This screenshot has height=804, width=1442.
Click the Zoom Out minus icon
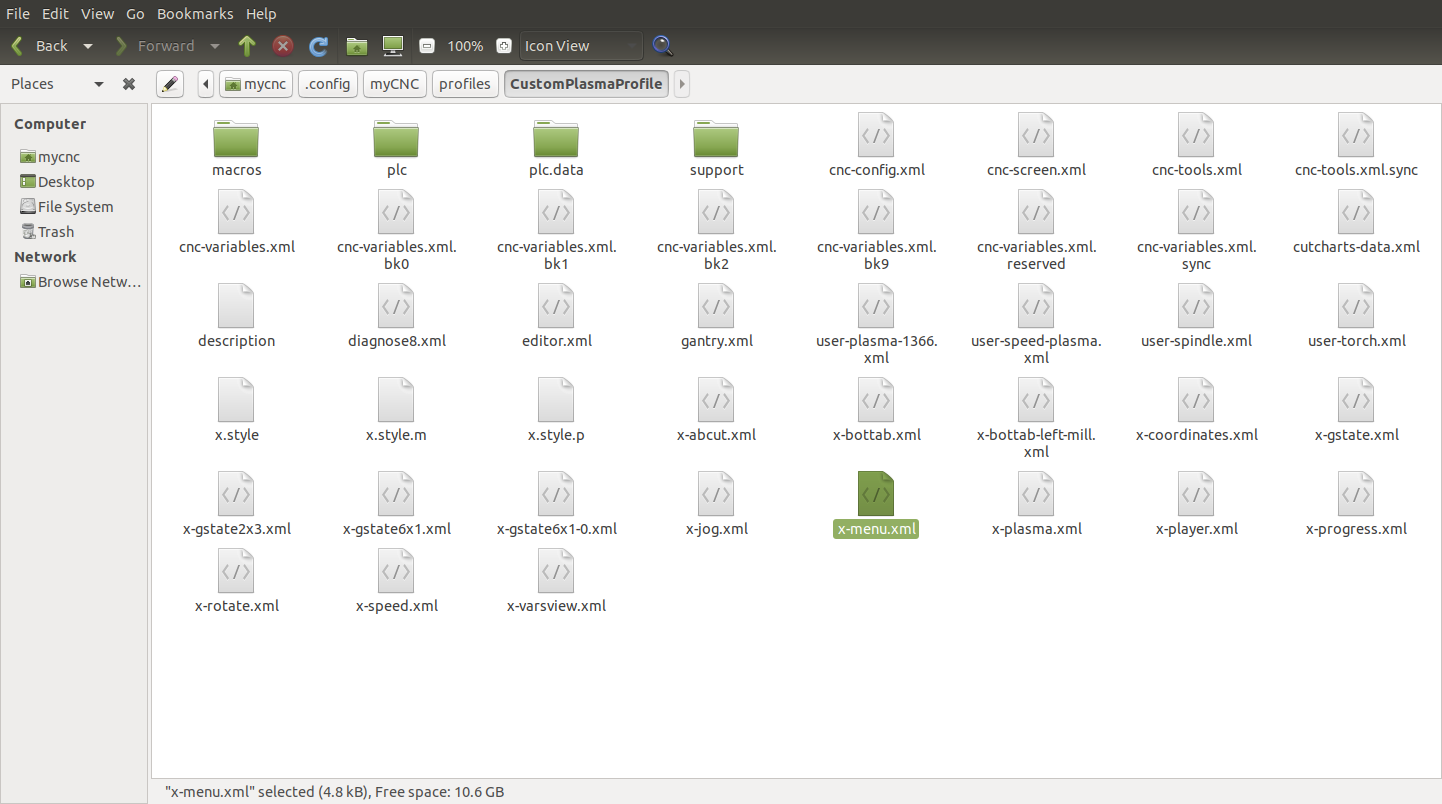[x=427, y=46]
